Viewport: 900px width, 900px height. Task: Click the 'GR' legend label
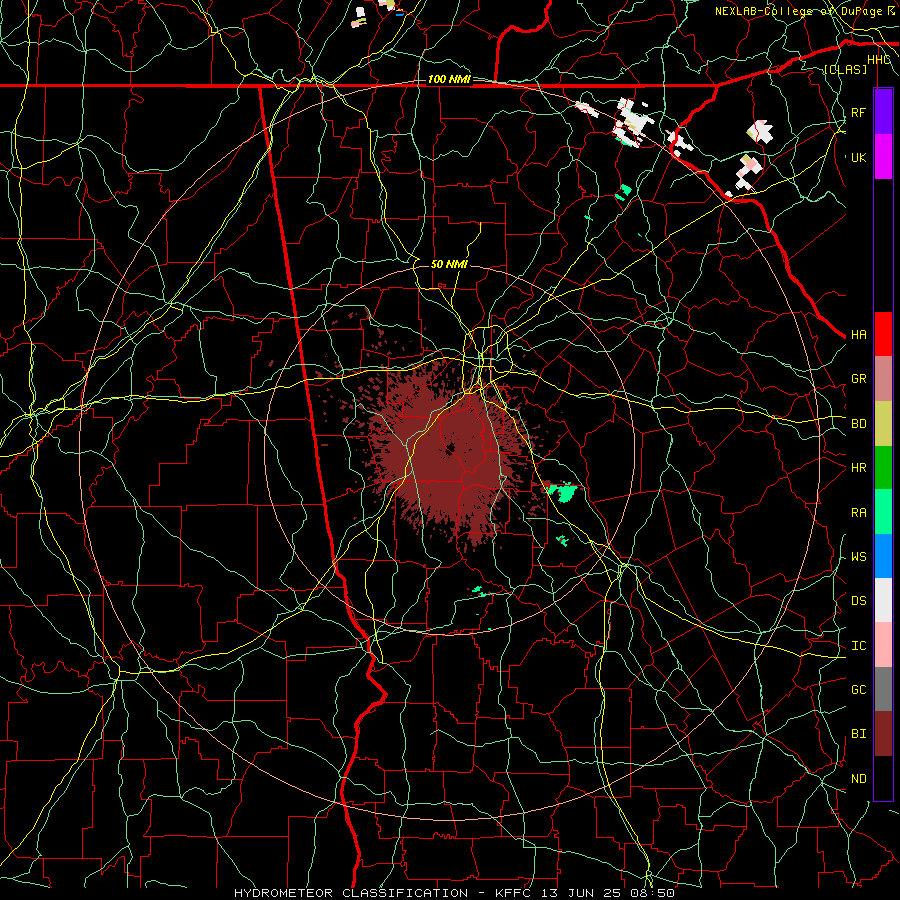click(858, 379)
